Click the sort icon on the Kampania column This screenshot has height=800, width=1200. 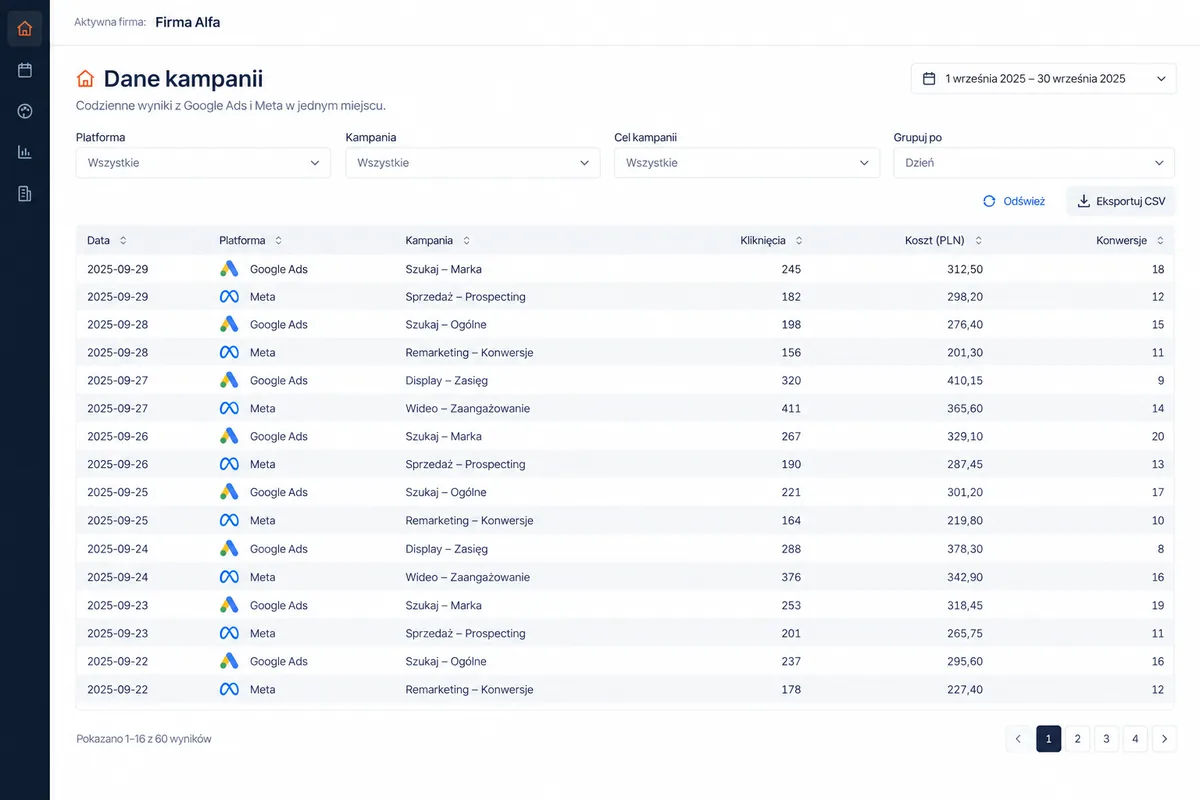(x=466, y=240)
